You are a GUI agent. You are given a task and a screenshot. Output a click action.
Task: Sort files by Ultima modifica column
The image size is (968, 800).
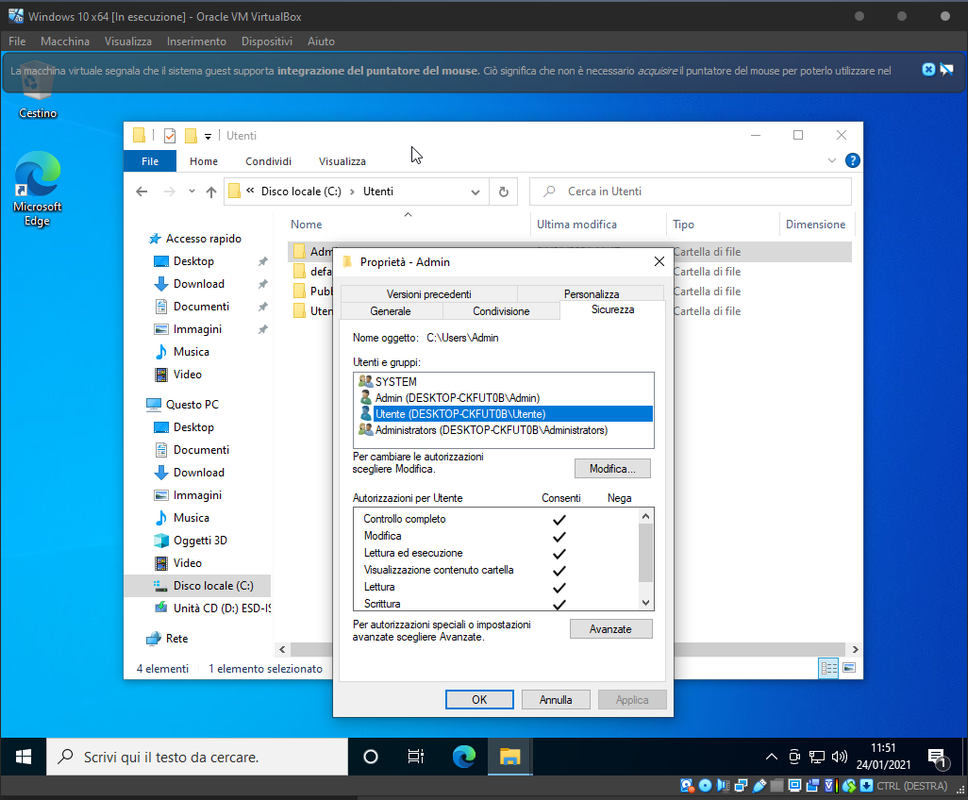[x=577, y=224]
